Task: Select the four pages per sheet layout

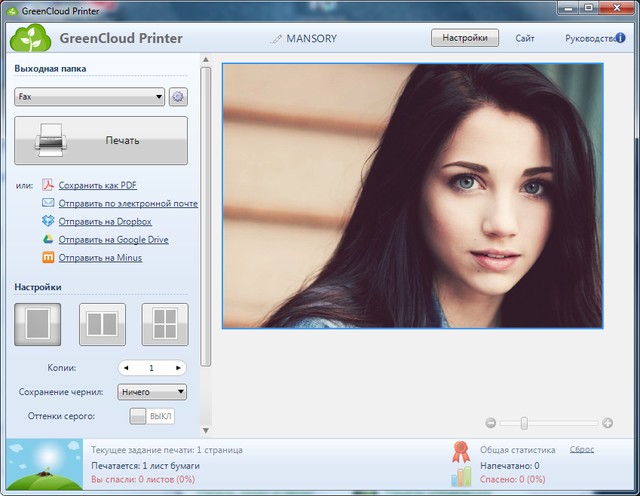Action: pos(165,324)
